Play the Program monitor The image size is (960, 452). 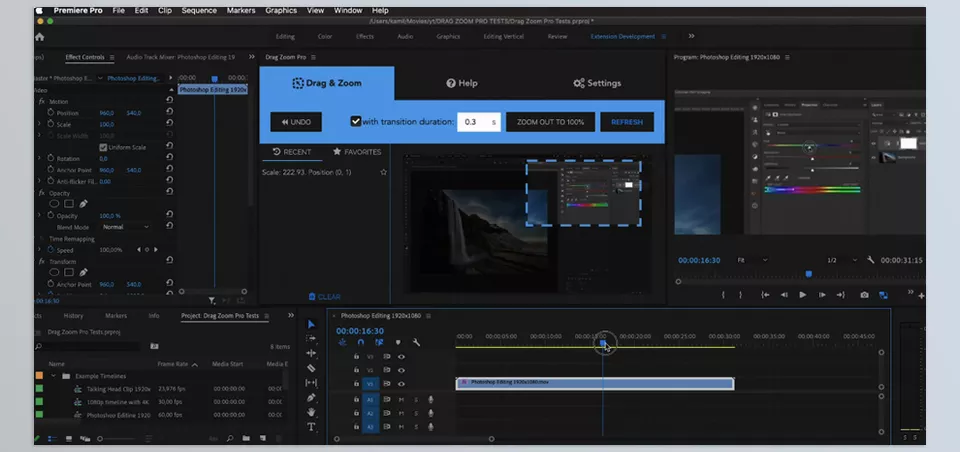click(803, 295)
